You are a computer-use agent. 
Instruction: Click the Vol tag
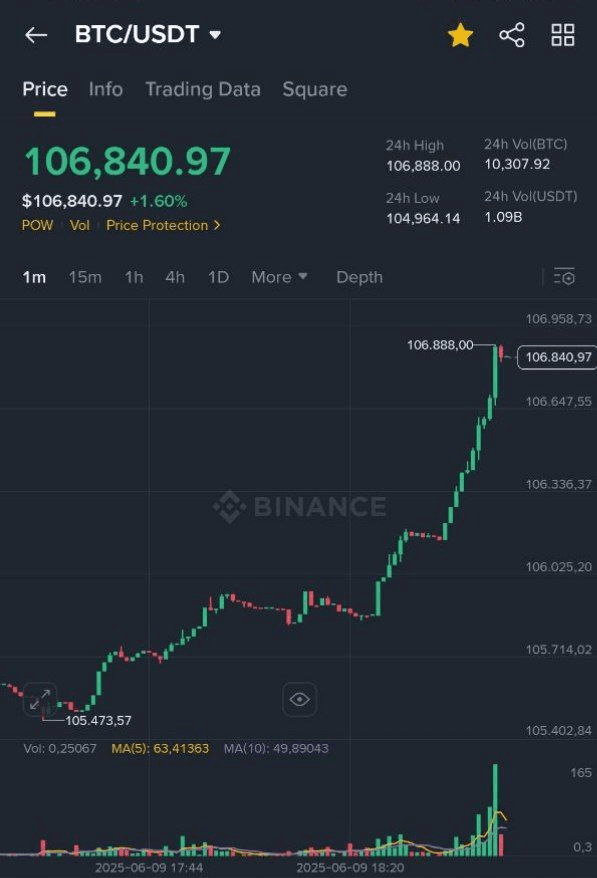coord(80,225)
